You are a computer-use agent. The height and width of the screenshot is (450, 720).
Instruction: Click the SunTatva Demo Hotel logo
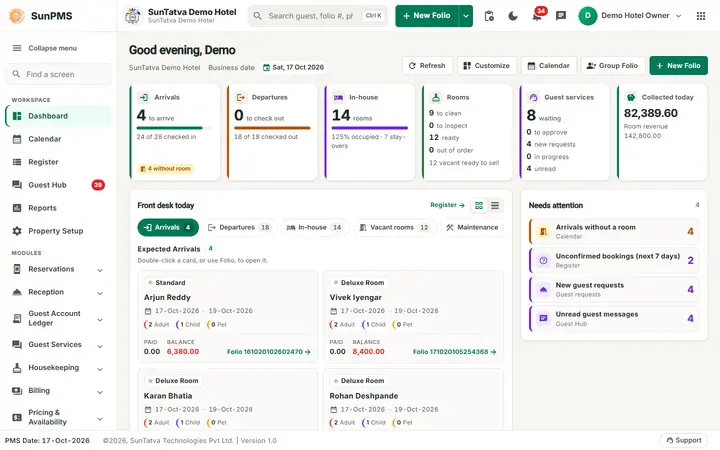tap(133, 16)
